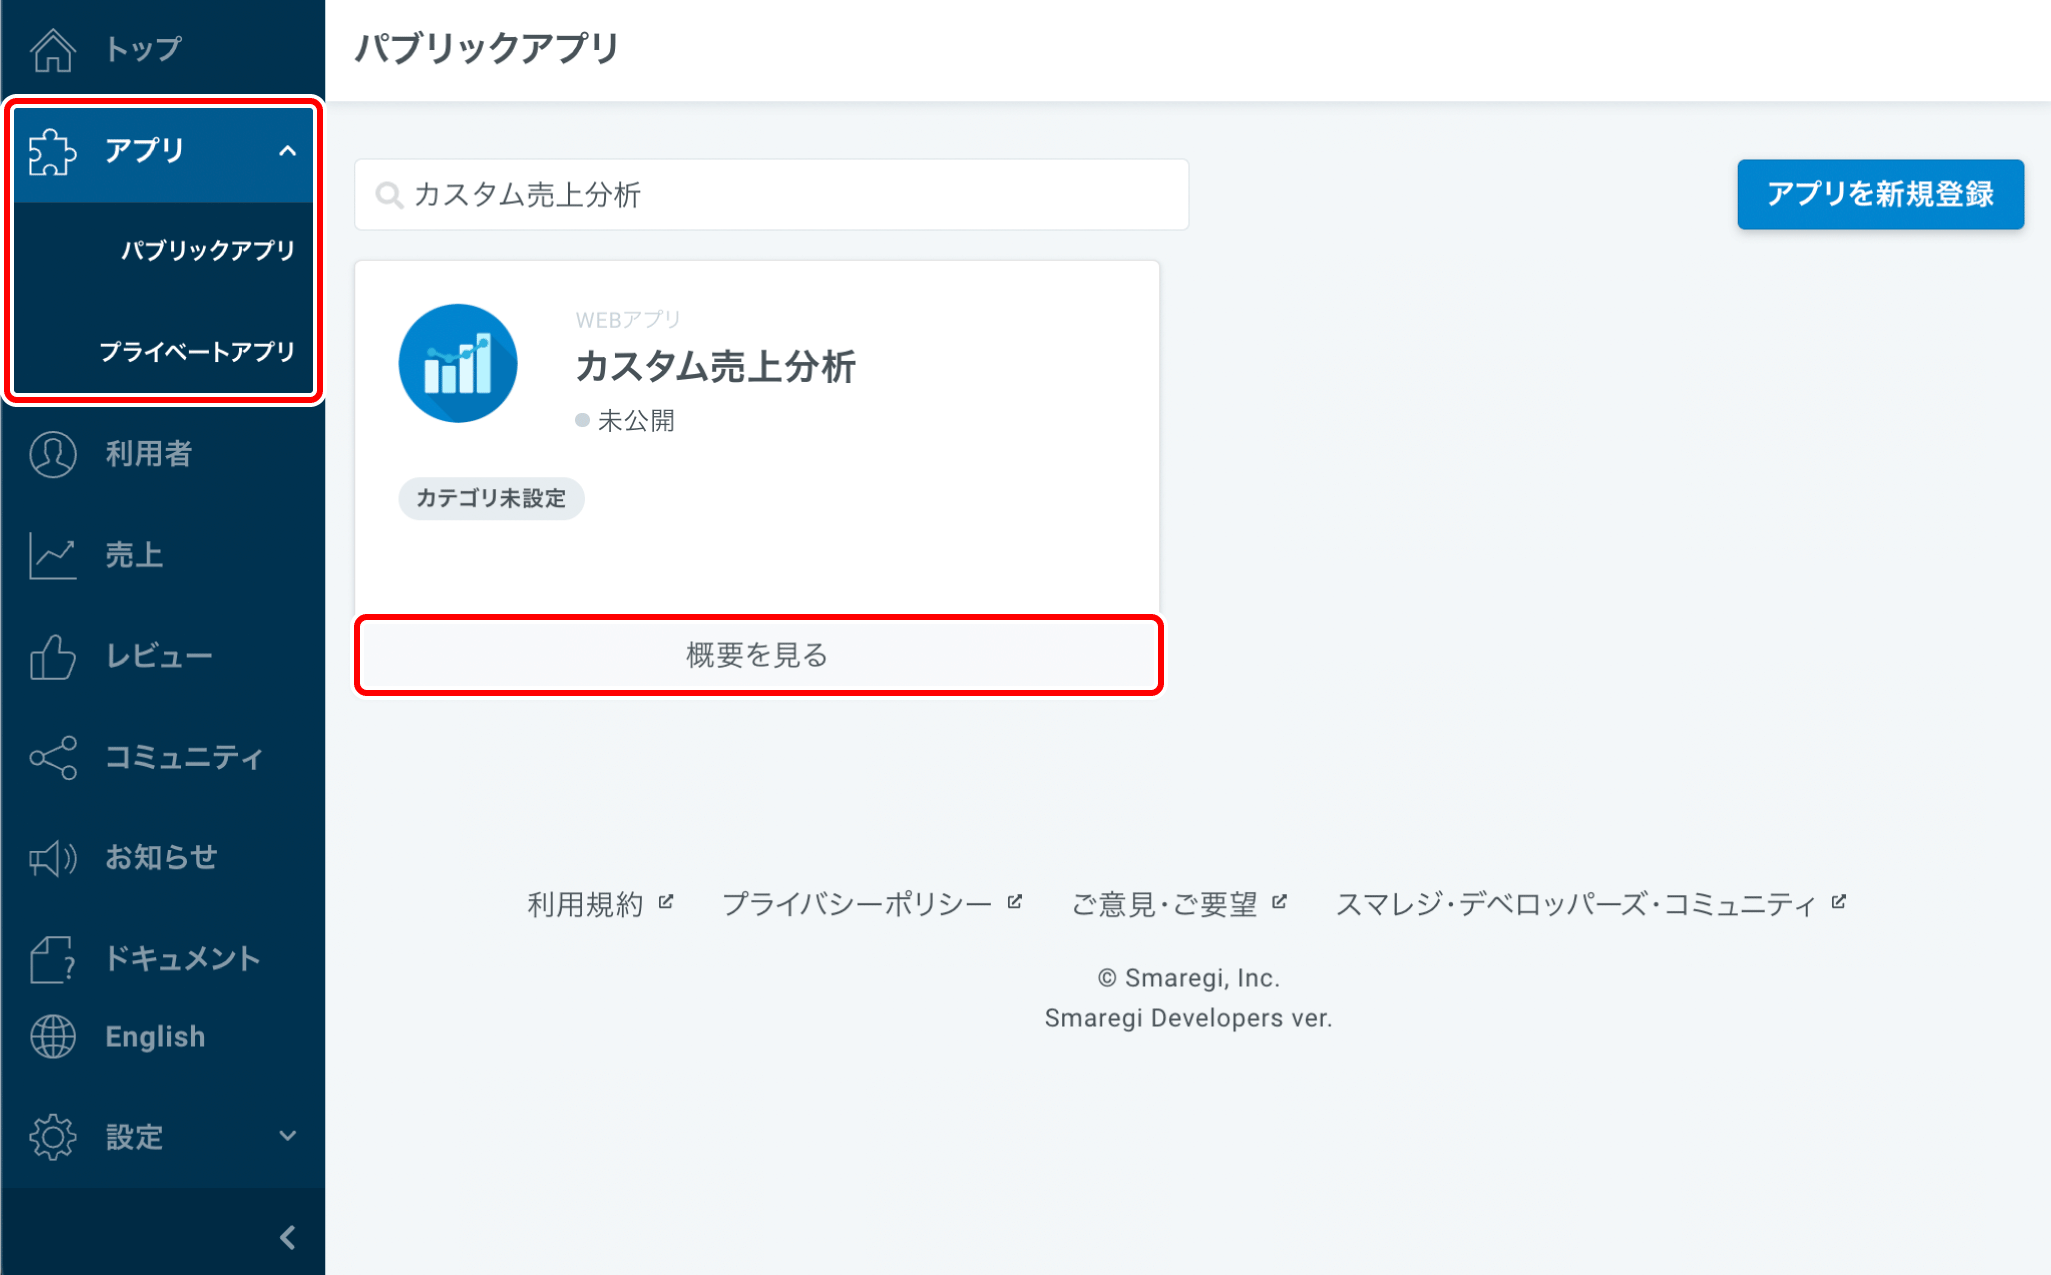Click the カスタム売上分析 app logo
This screenshot has height=1275, width=2051.
click(x=458, y=362)
